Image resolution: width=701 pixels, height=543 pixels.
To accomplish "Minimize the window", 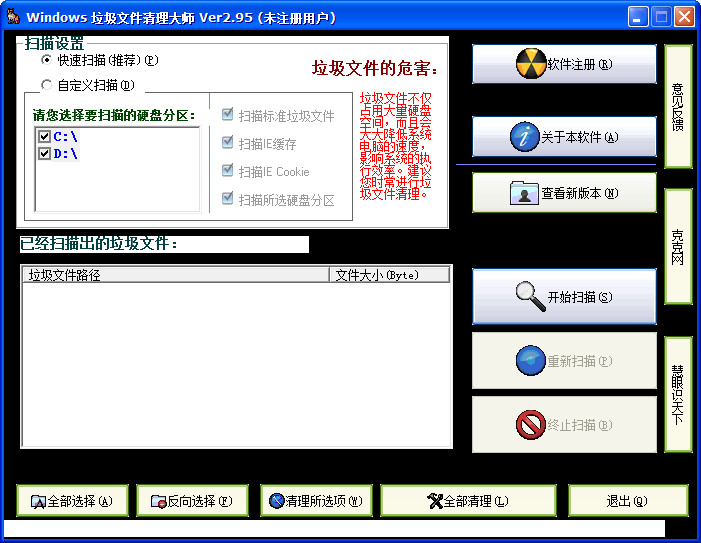I will pyautogui.click(x=638, y=17).
